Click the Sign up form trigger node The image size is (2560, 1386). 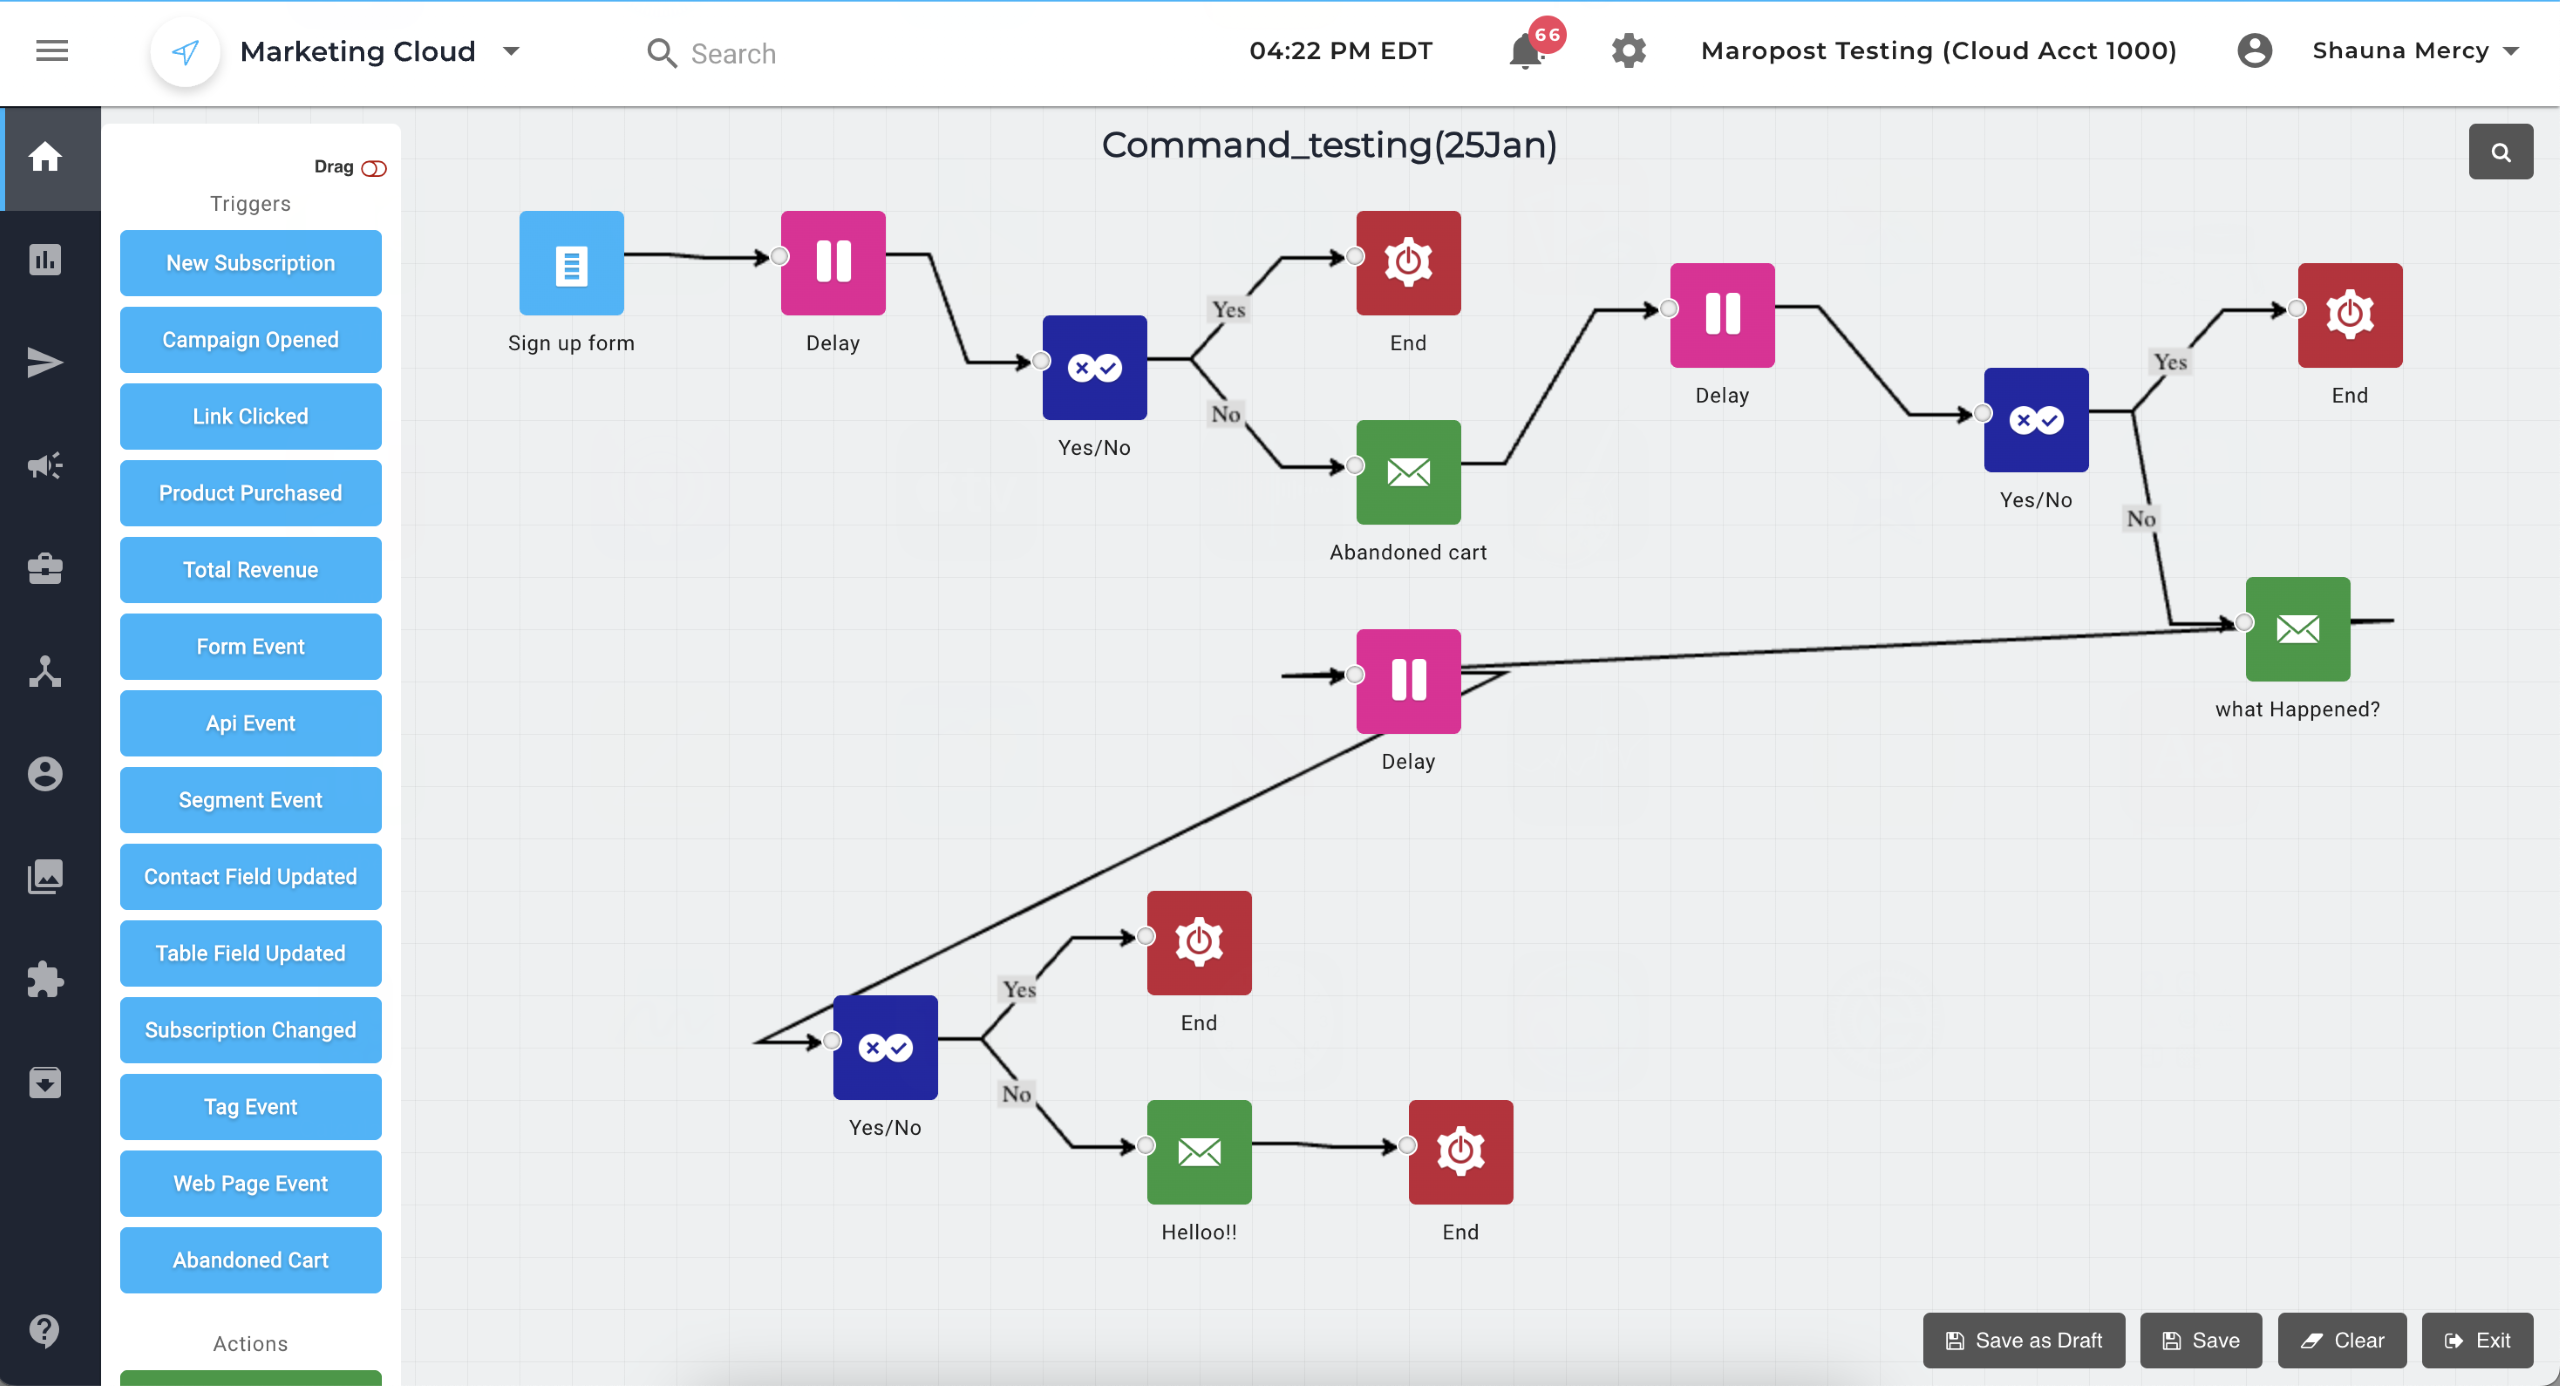(571, 263)
